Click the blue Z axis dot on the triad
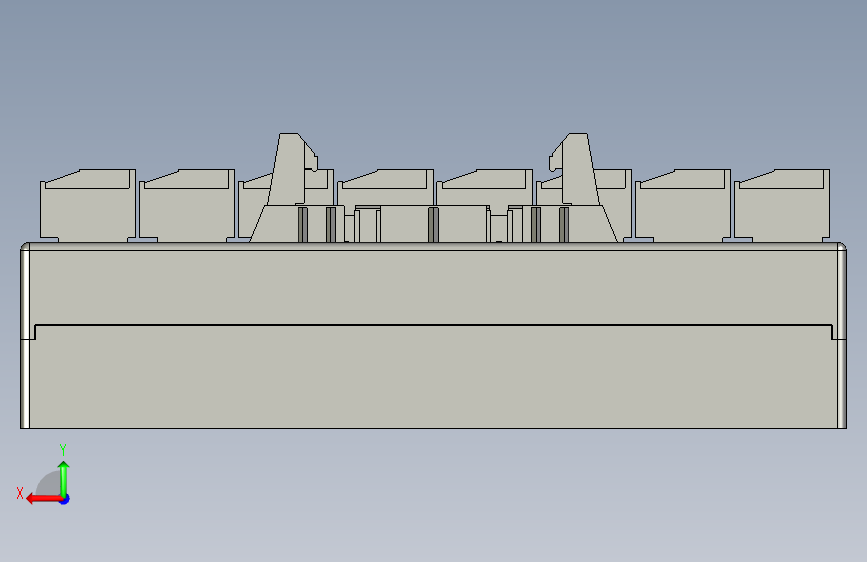 coord(65,499)
